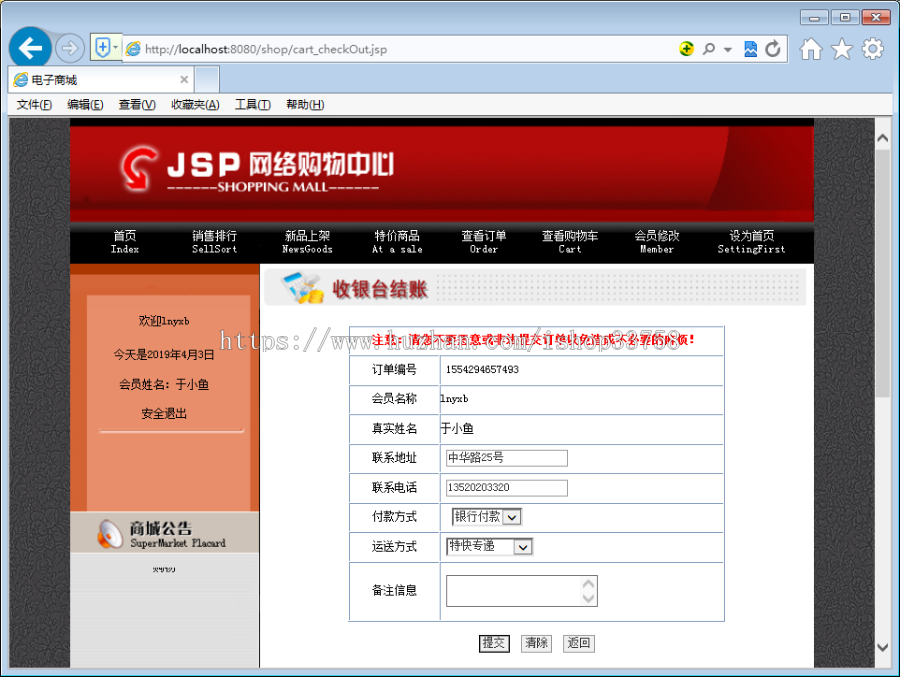900x677 pixels.
Task: Click the 安全退出 logout link
Action: point(164,413)
